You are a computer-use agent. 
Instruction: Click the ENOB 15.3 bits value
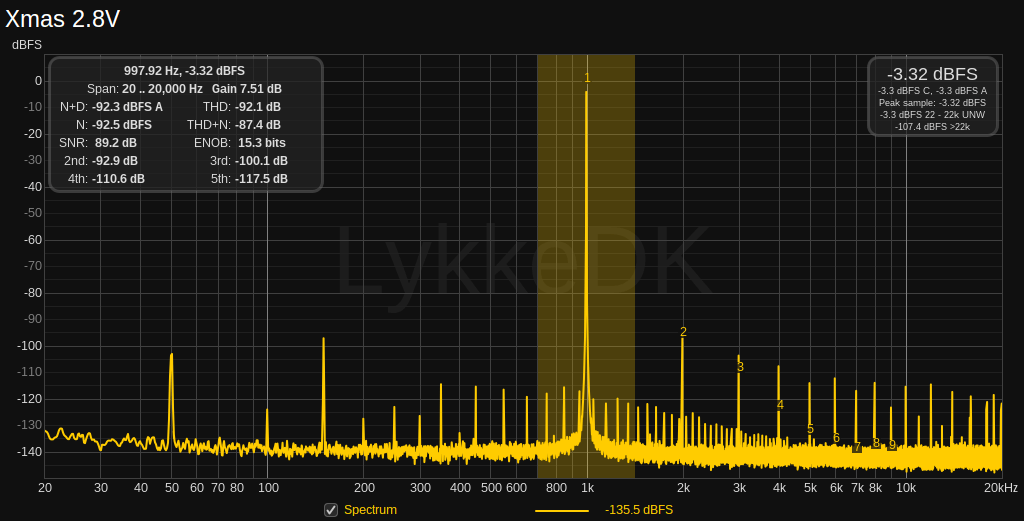click(x=262, y=142)
